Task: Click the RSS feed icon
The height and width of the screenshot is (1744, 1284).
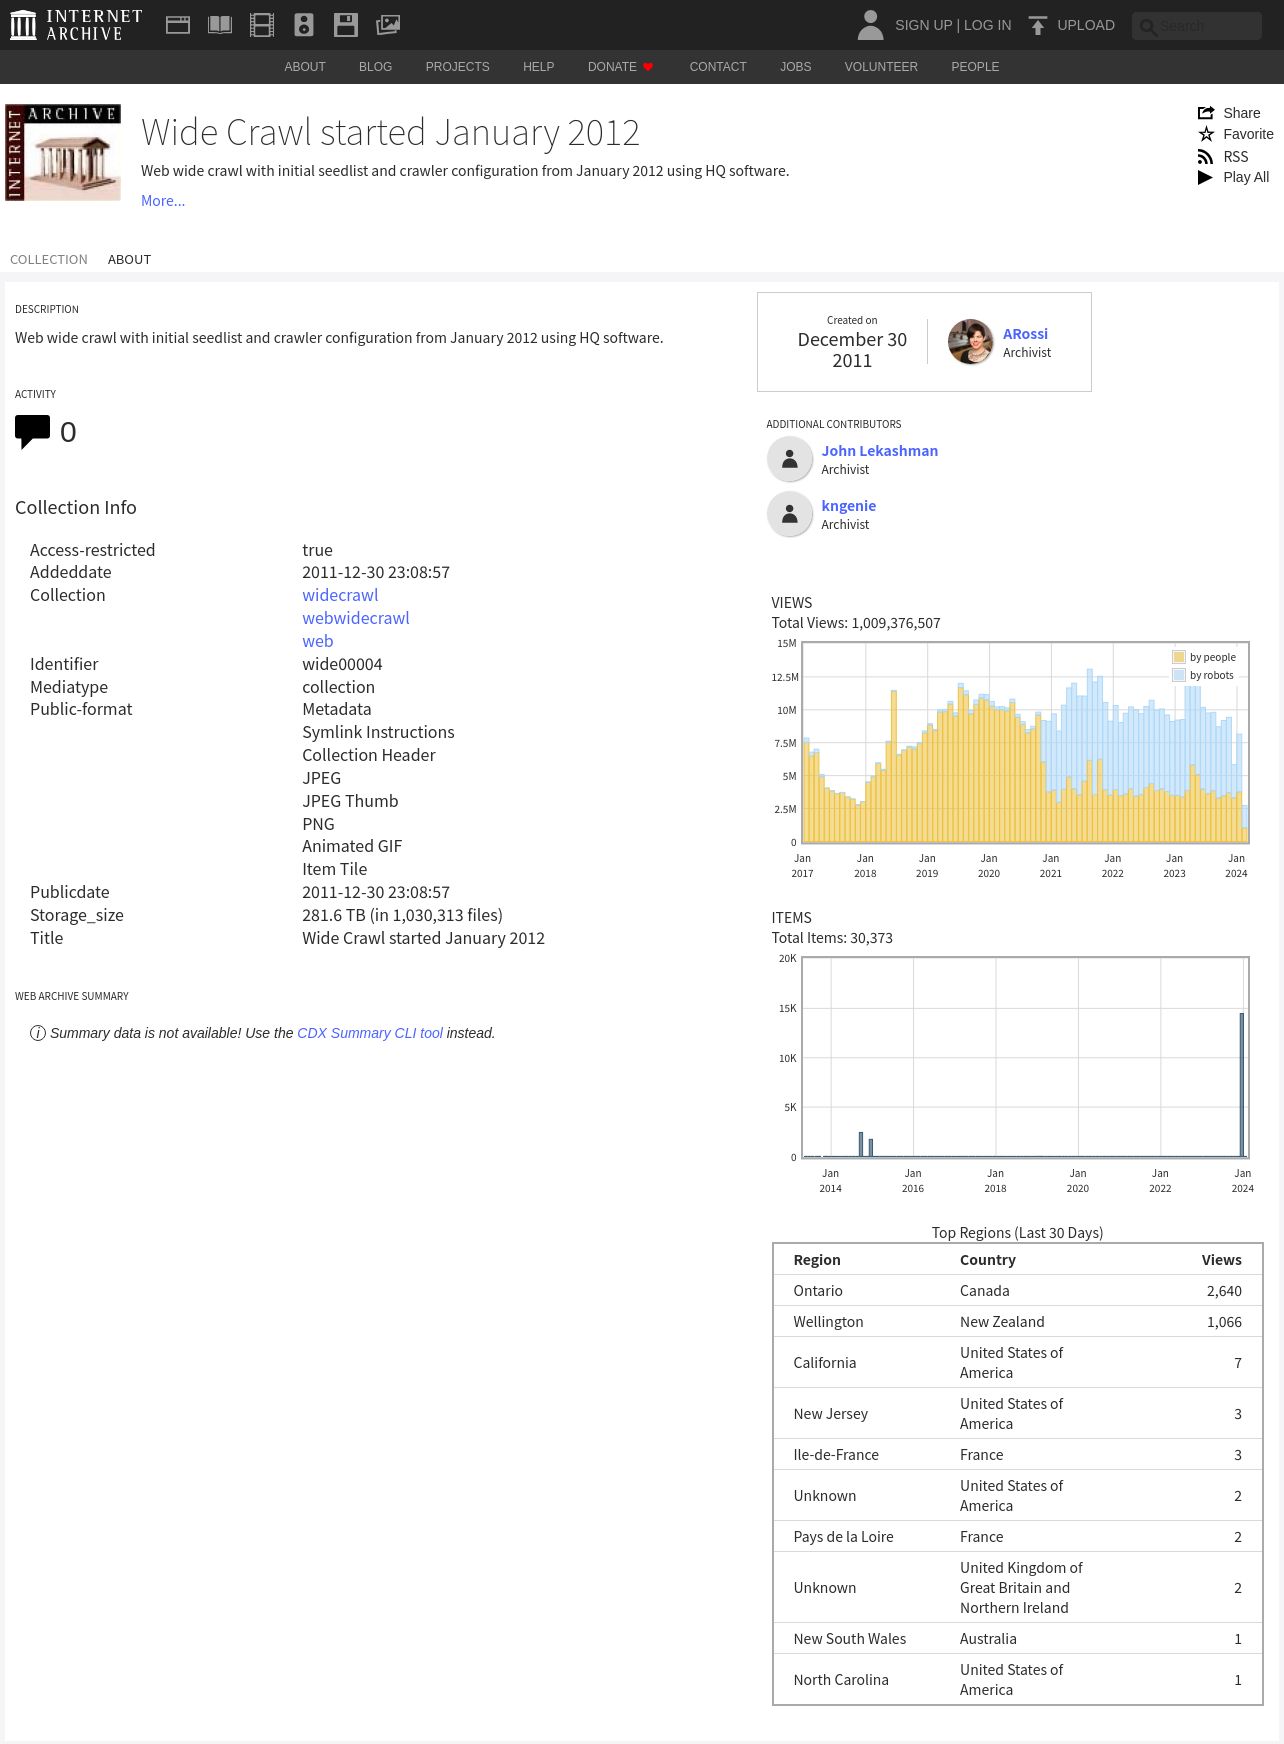Action: 1206,157
